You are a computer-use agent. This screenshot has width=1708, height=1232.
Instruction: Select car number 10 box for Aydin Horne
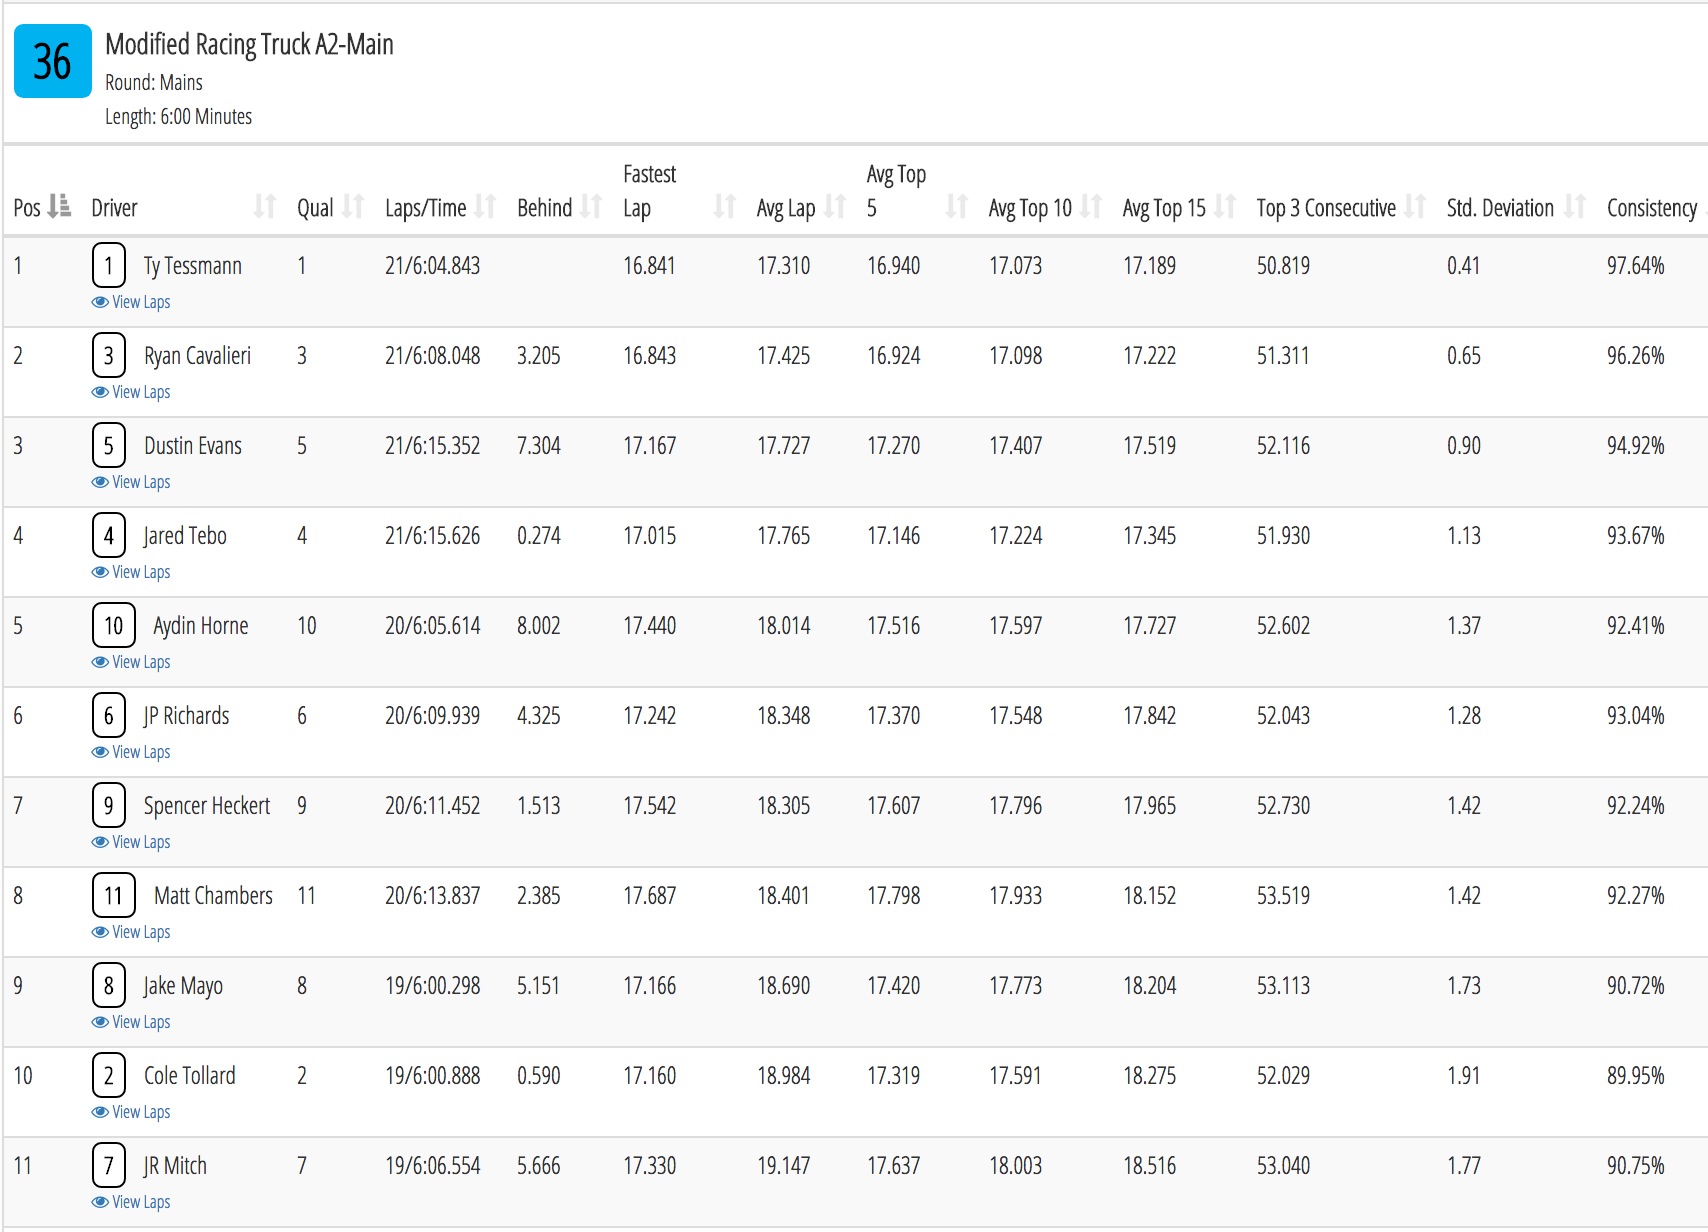coord(114,626)
